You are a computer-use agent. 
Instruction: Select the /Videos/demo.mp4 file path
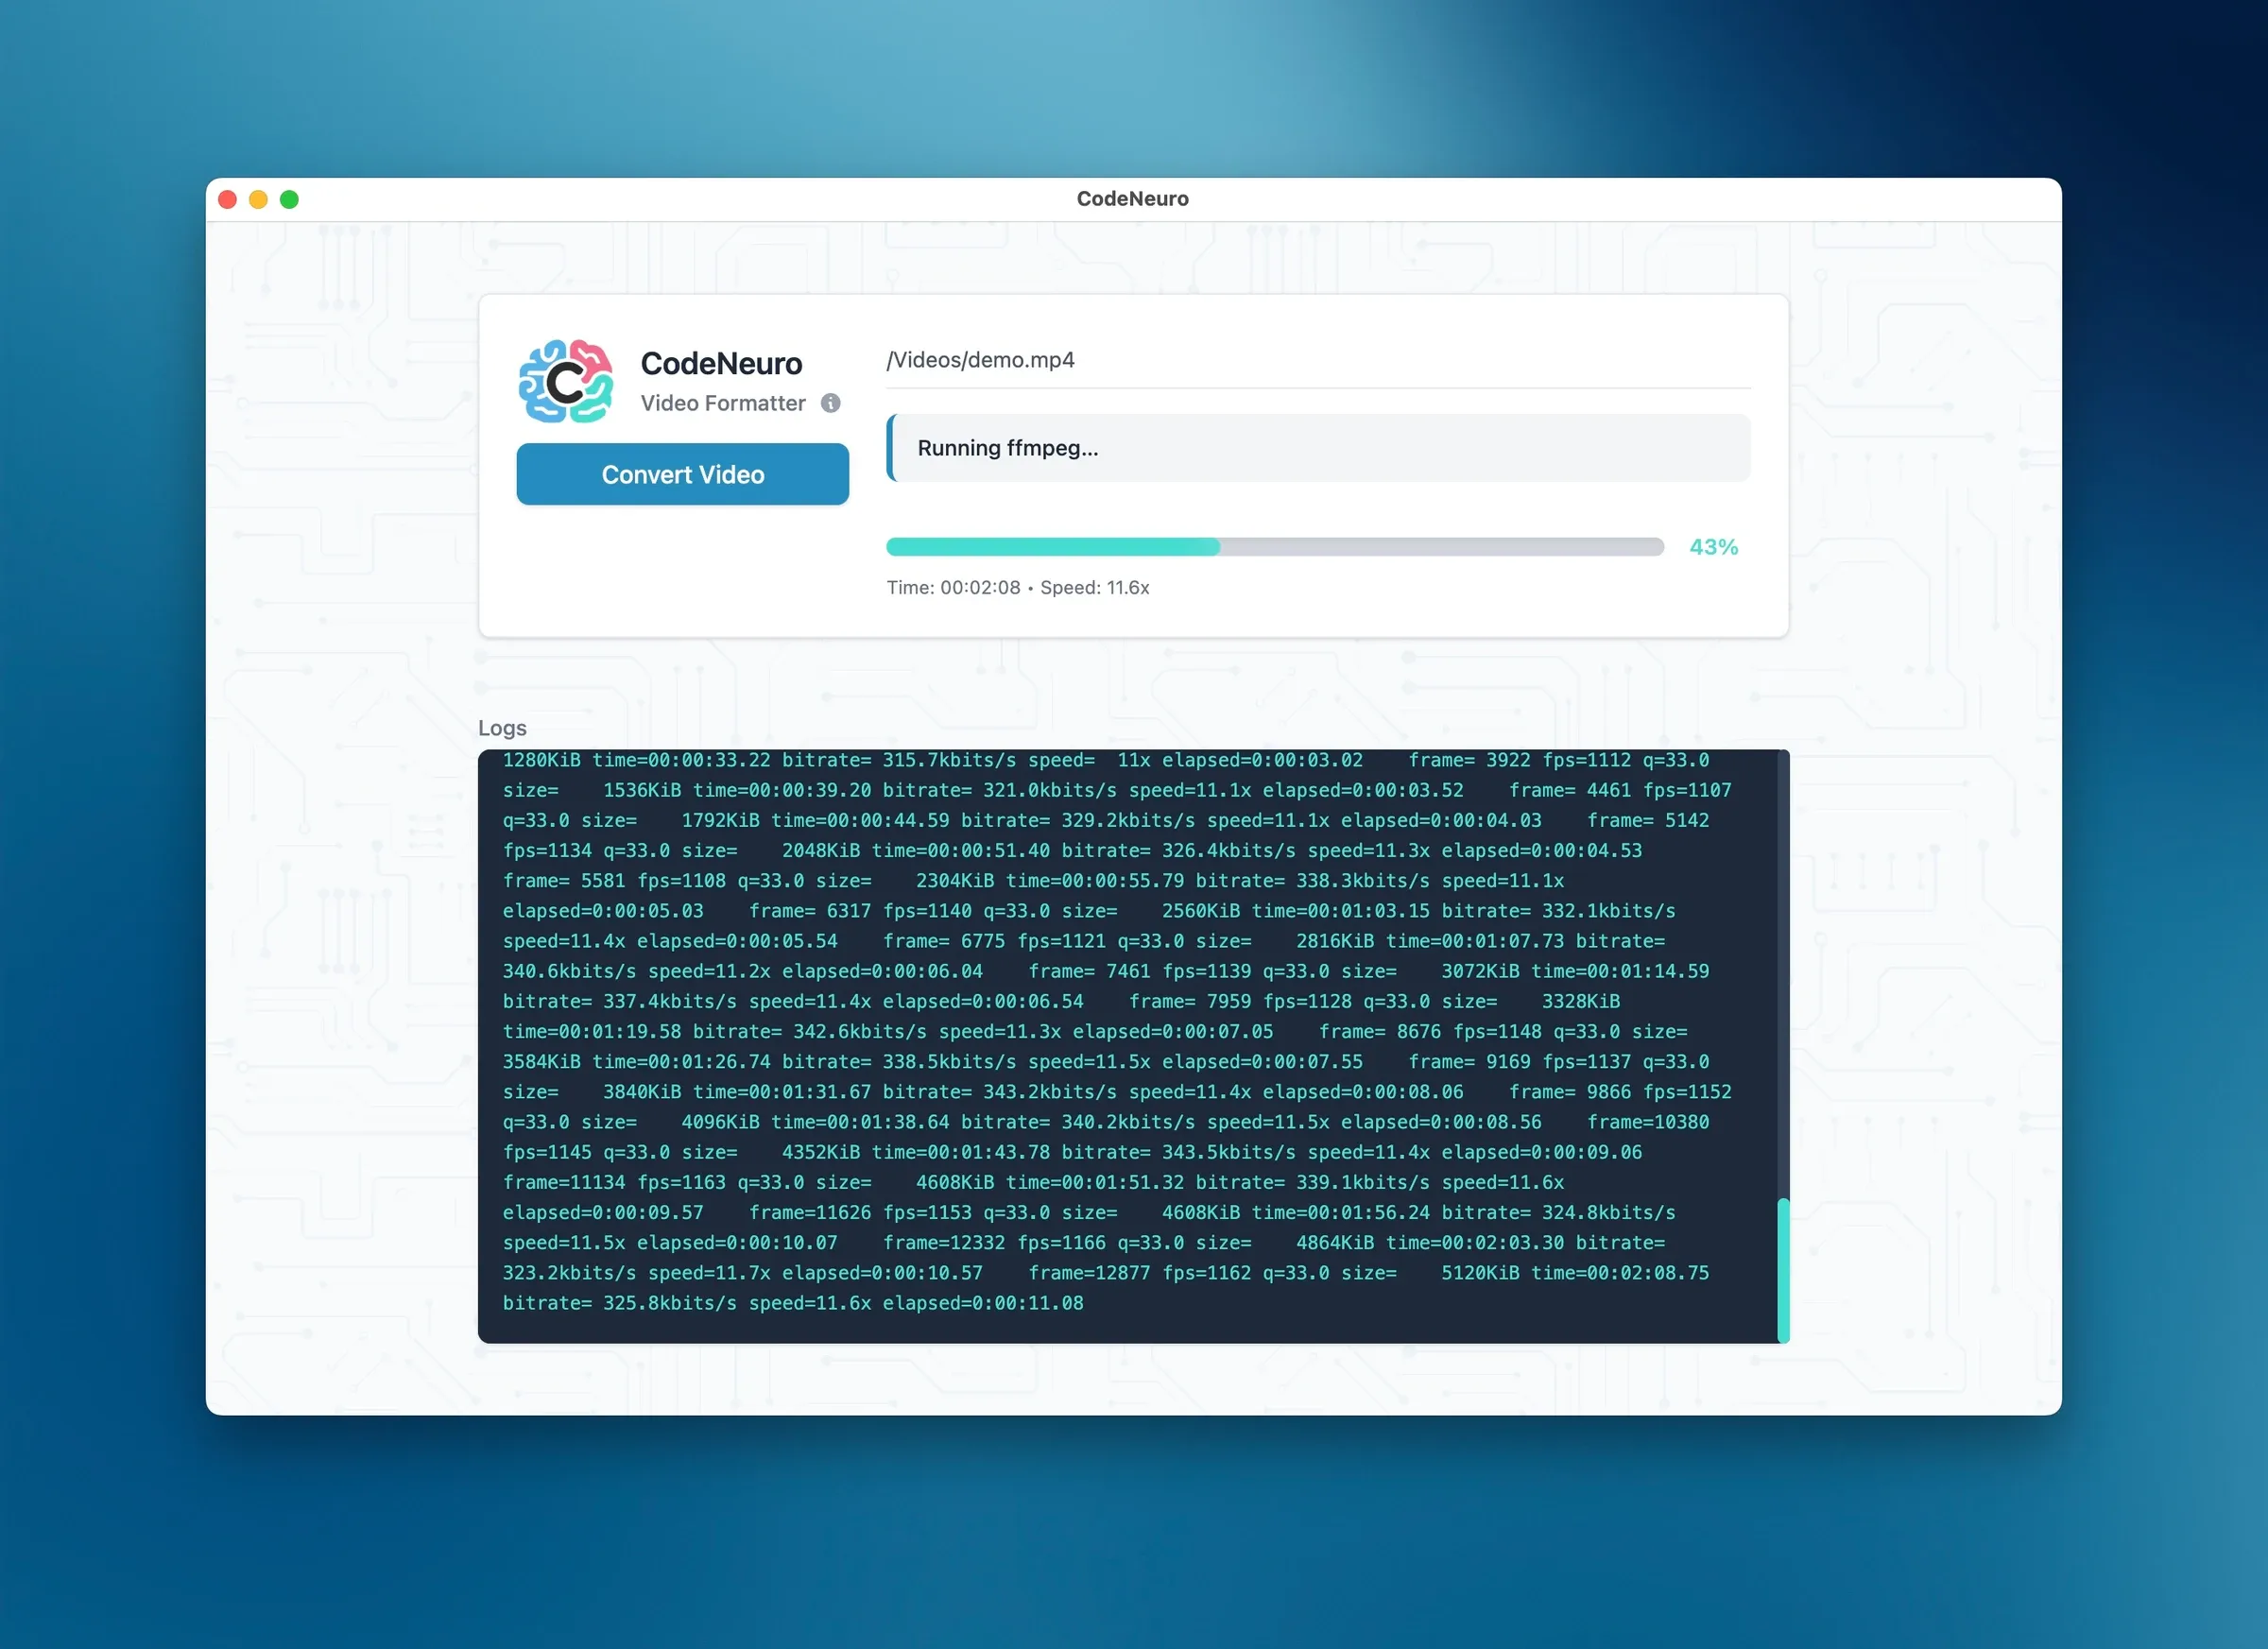click(x=981, y=360)
